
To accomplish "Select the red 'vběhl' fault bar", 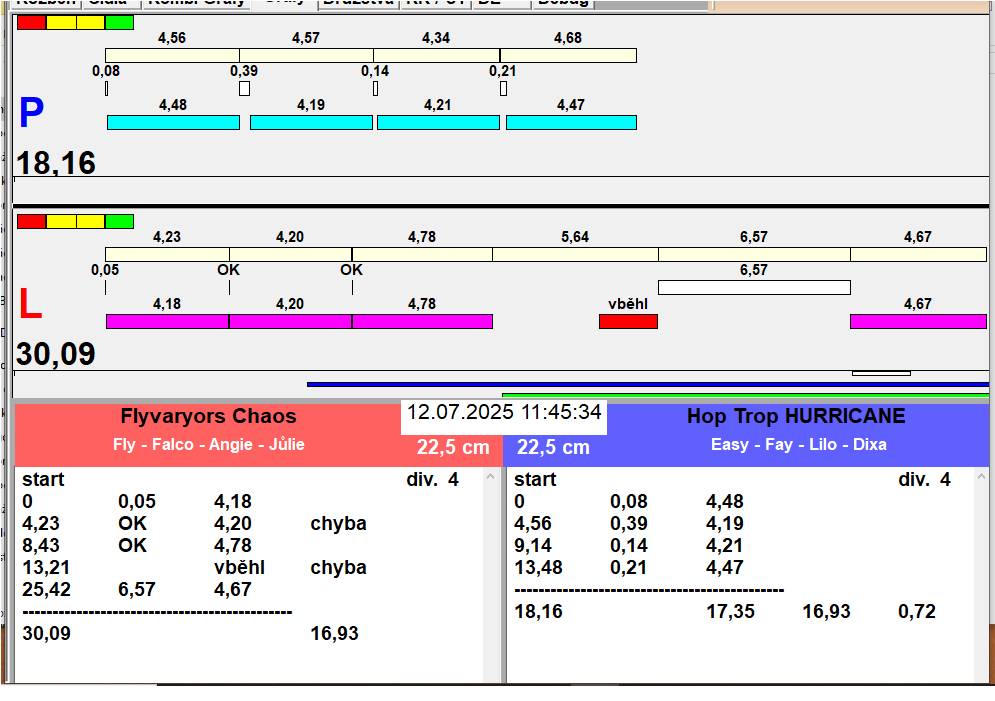I will (628, 321).
